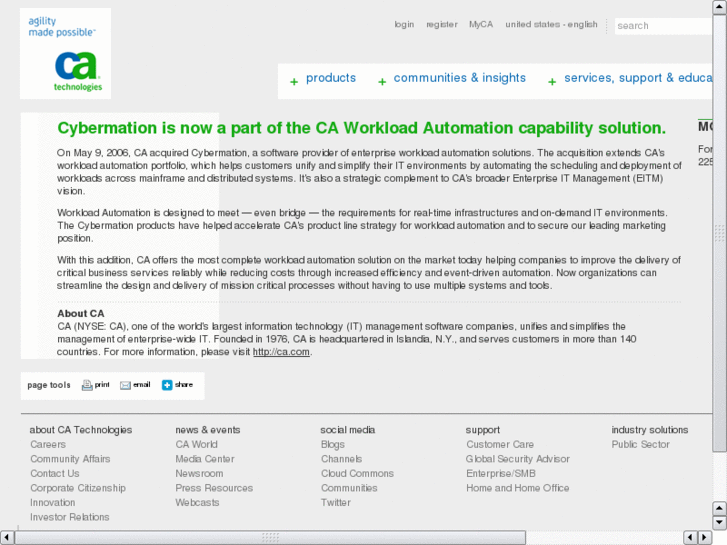Click the print text label
The width and height of the screenshot is (727, 545).
click(x=102, y=385)
